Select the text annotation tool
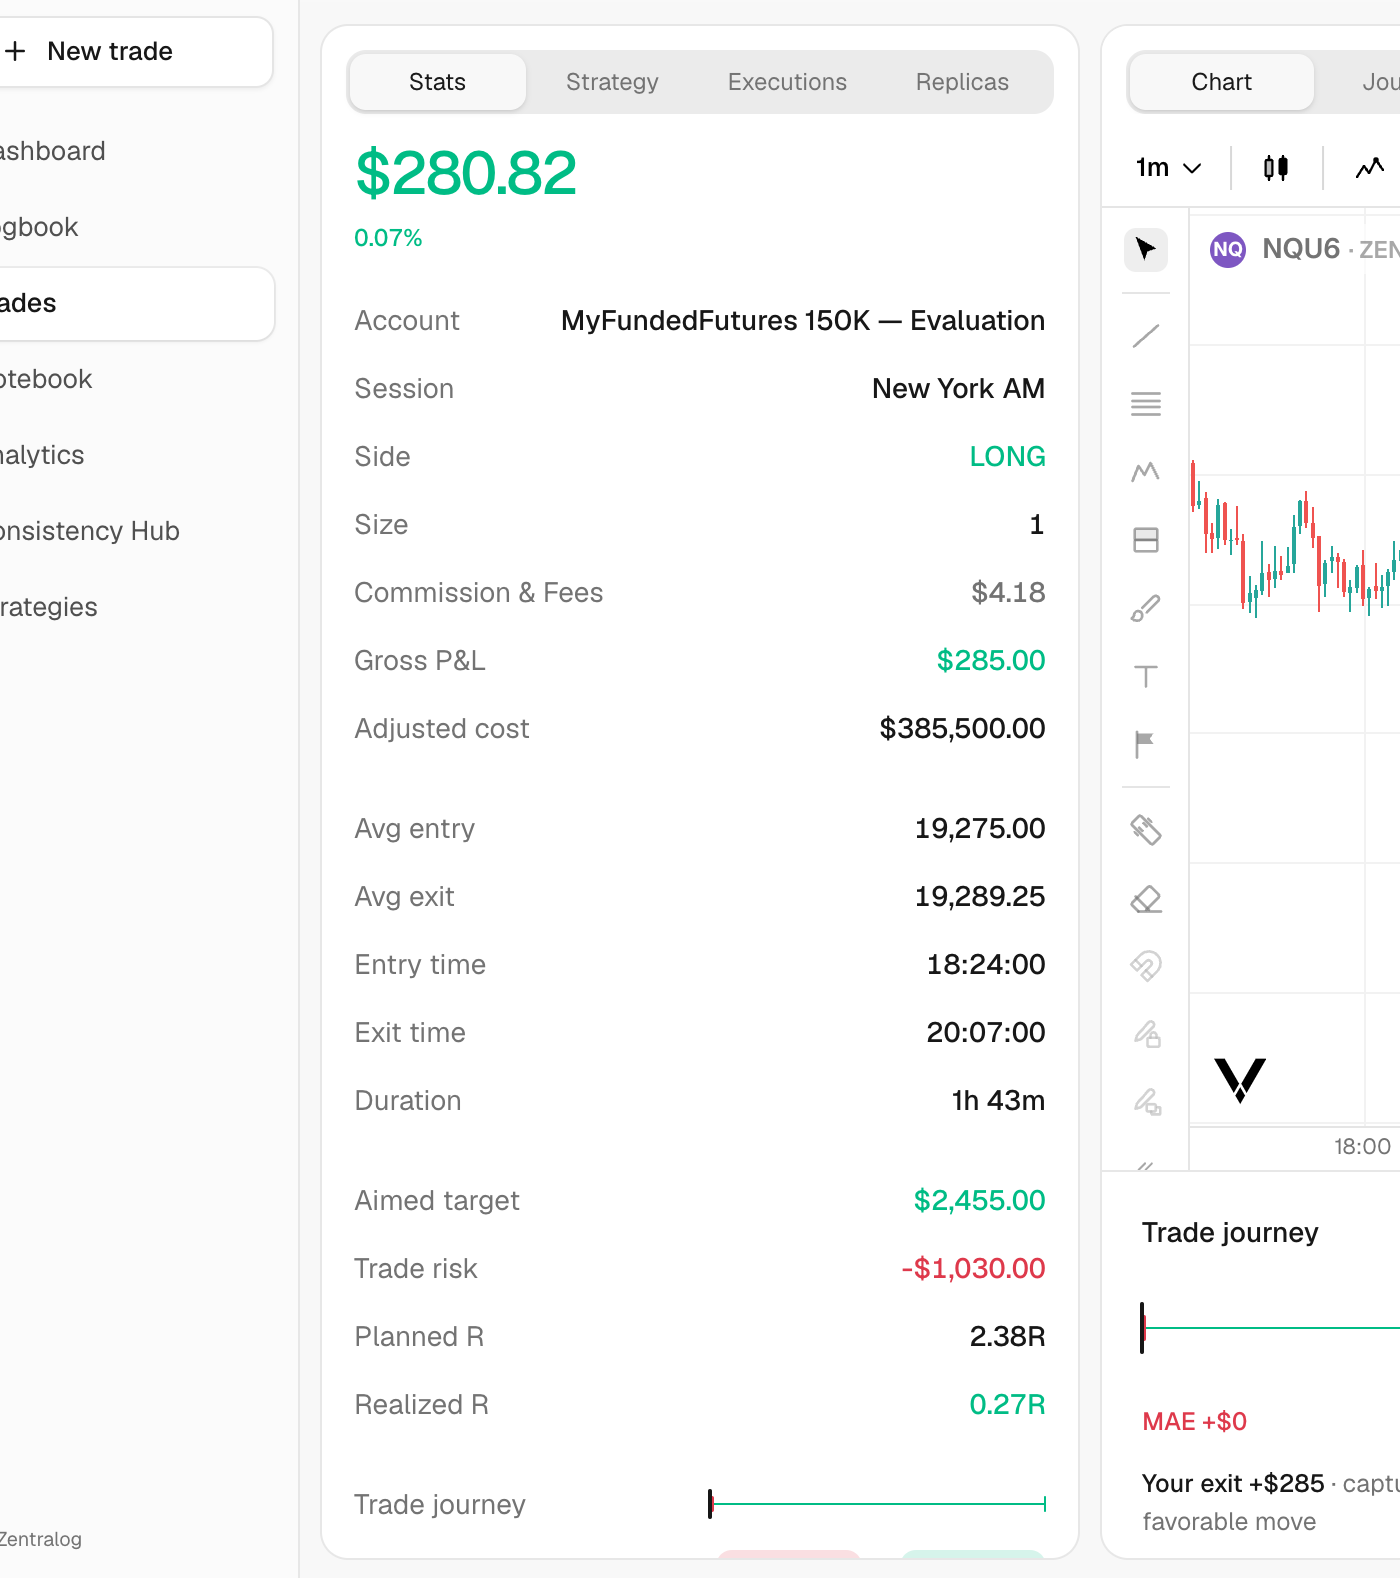The height and width of the screenshot is (1578, 1400). pyautogui.click(x=1146, y=676)
